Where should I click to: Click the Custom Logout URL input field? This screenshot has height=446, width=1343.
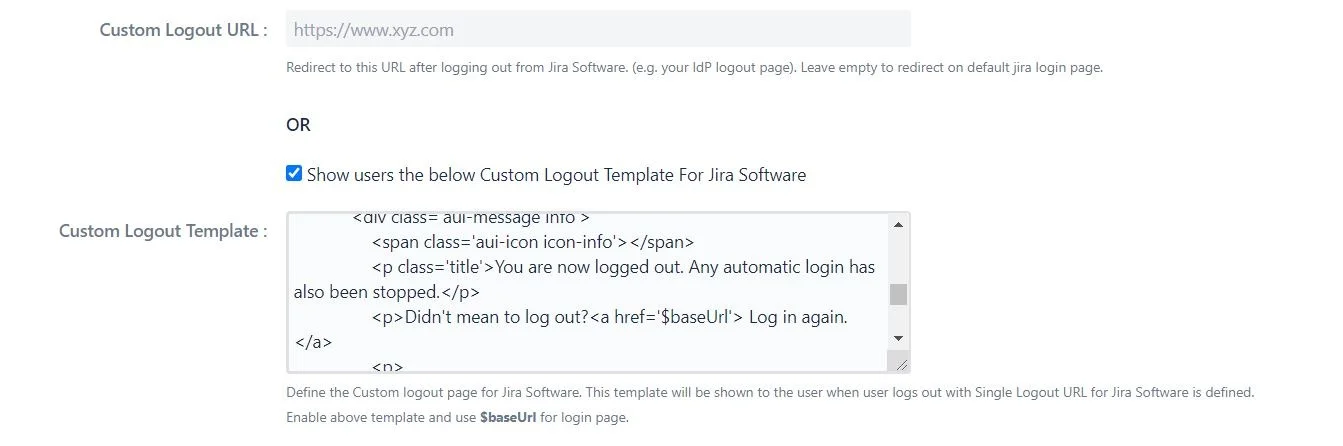(598, 29)
